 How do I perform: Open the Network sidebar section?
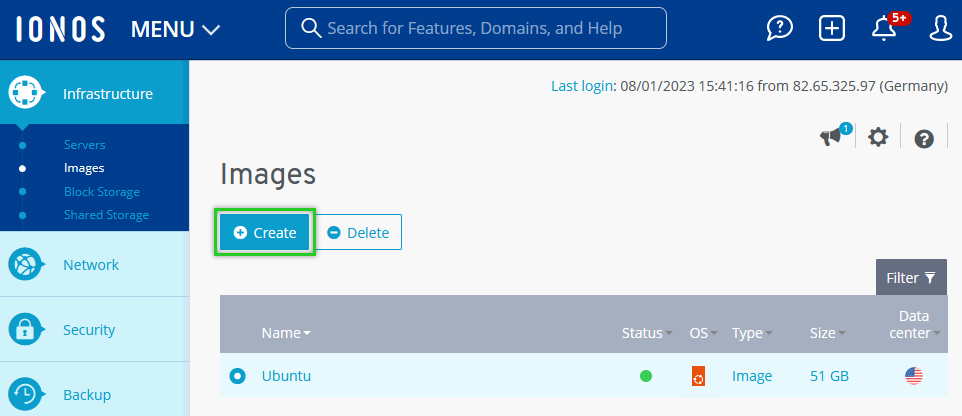tap(91, 265)
